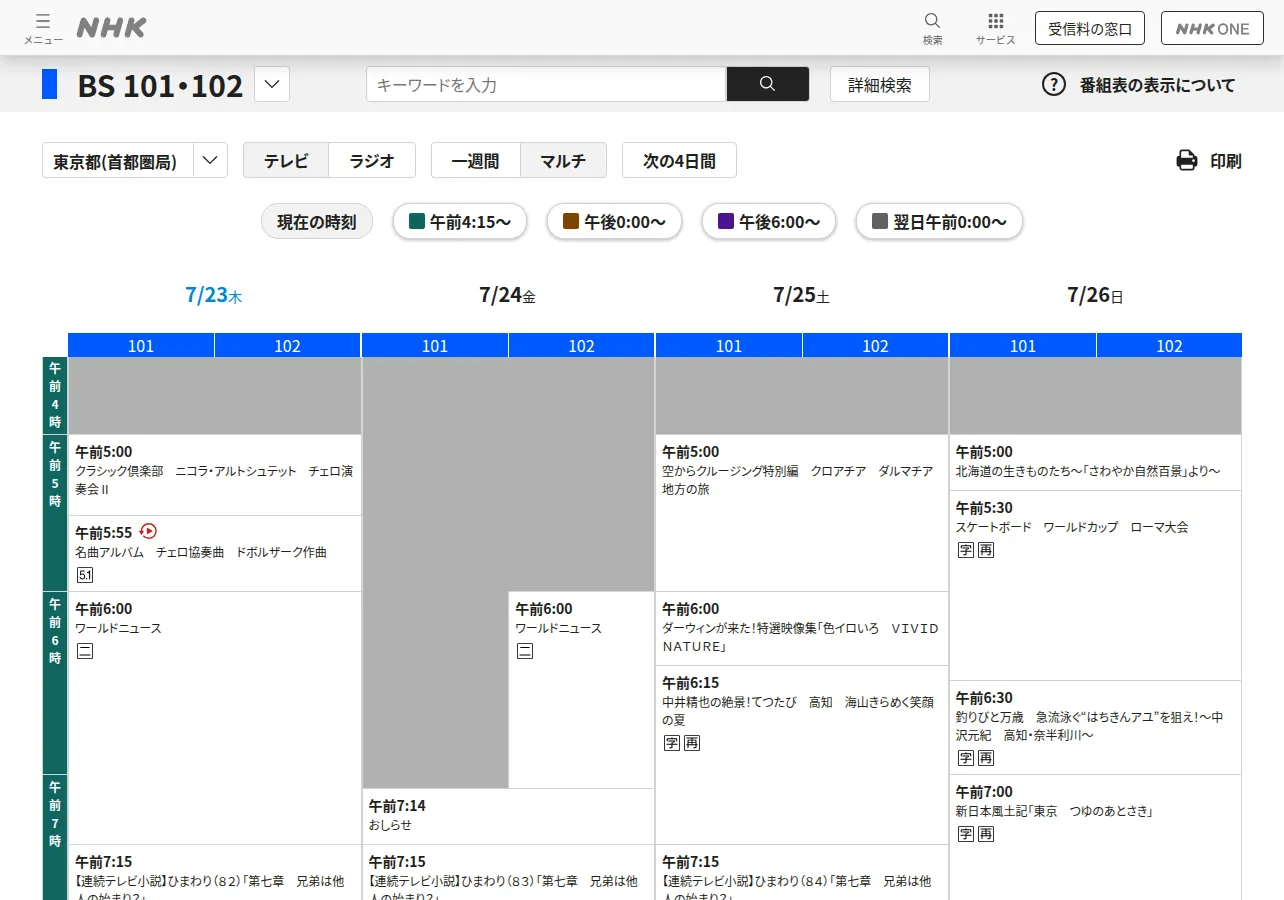Jump to 午後0:00〜 time slot
This screenshot has height=900, width=1284.
(x=614, y=222)
